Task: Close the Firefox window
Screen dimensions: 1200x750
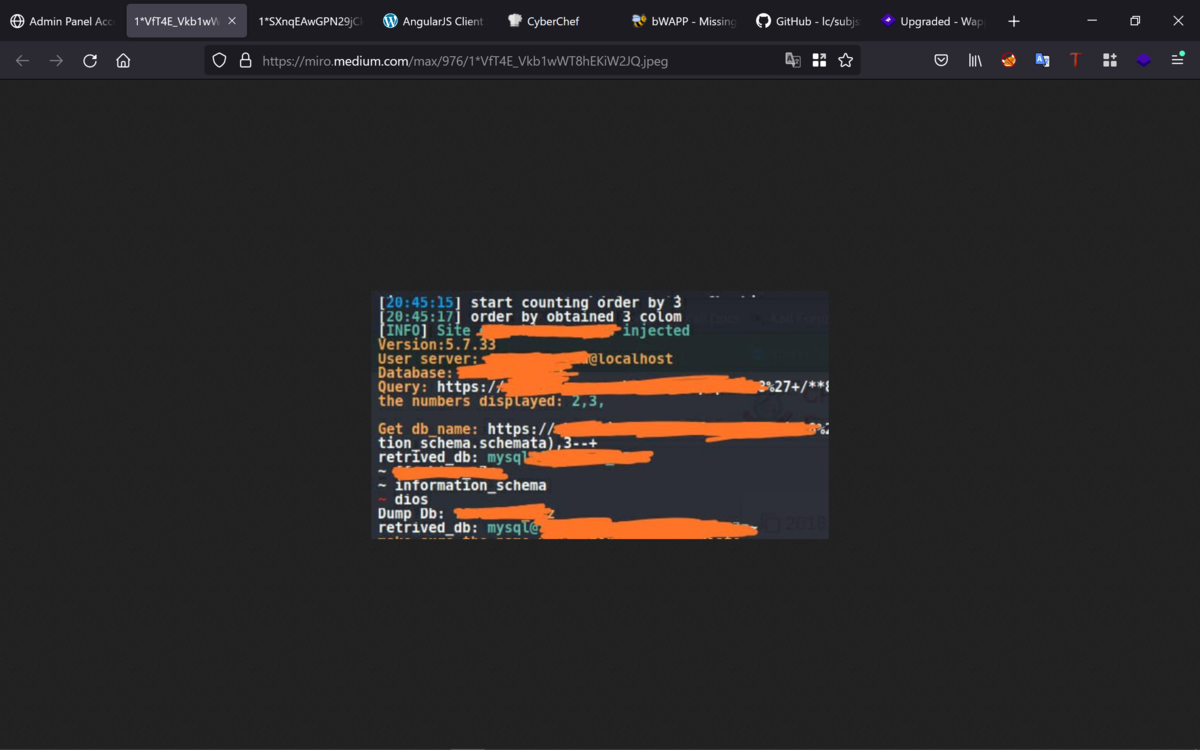Action: point(1178,21)
